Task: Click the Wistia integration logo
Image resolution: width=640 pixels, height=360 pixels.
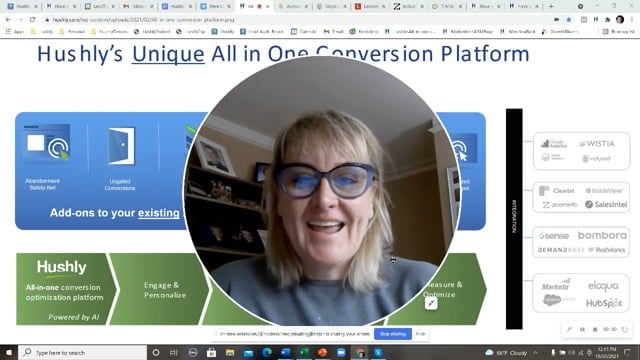Action: (597, 144)
